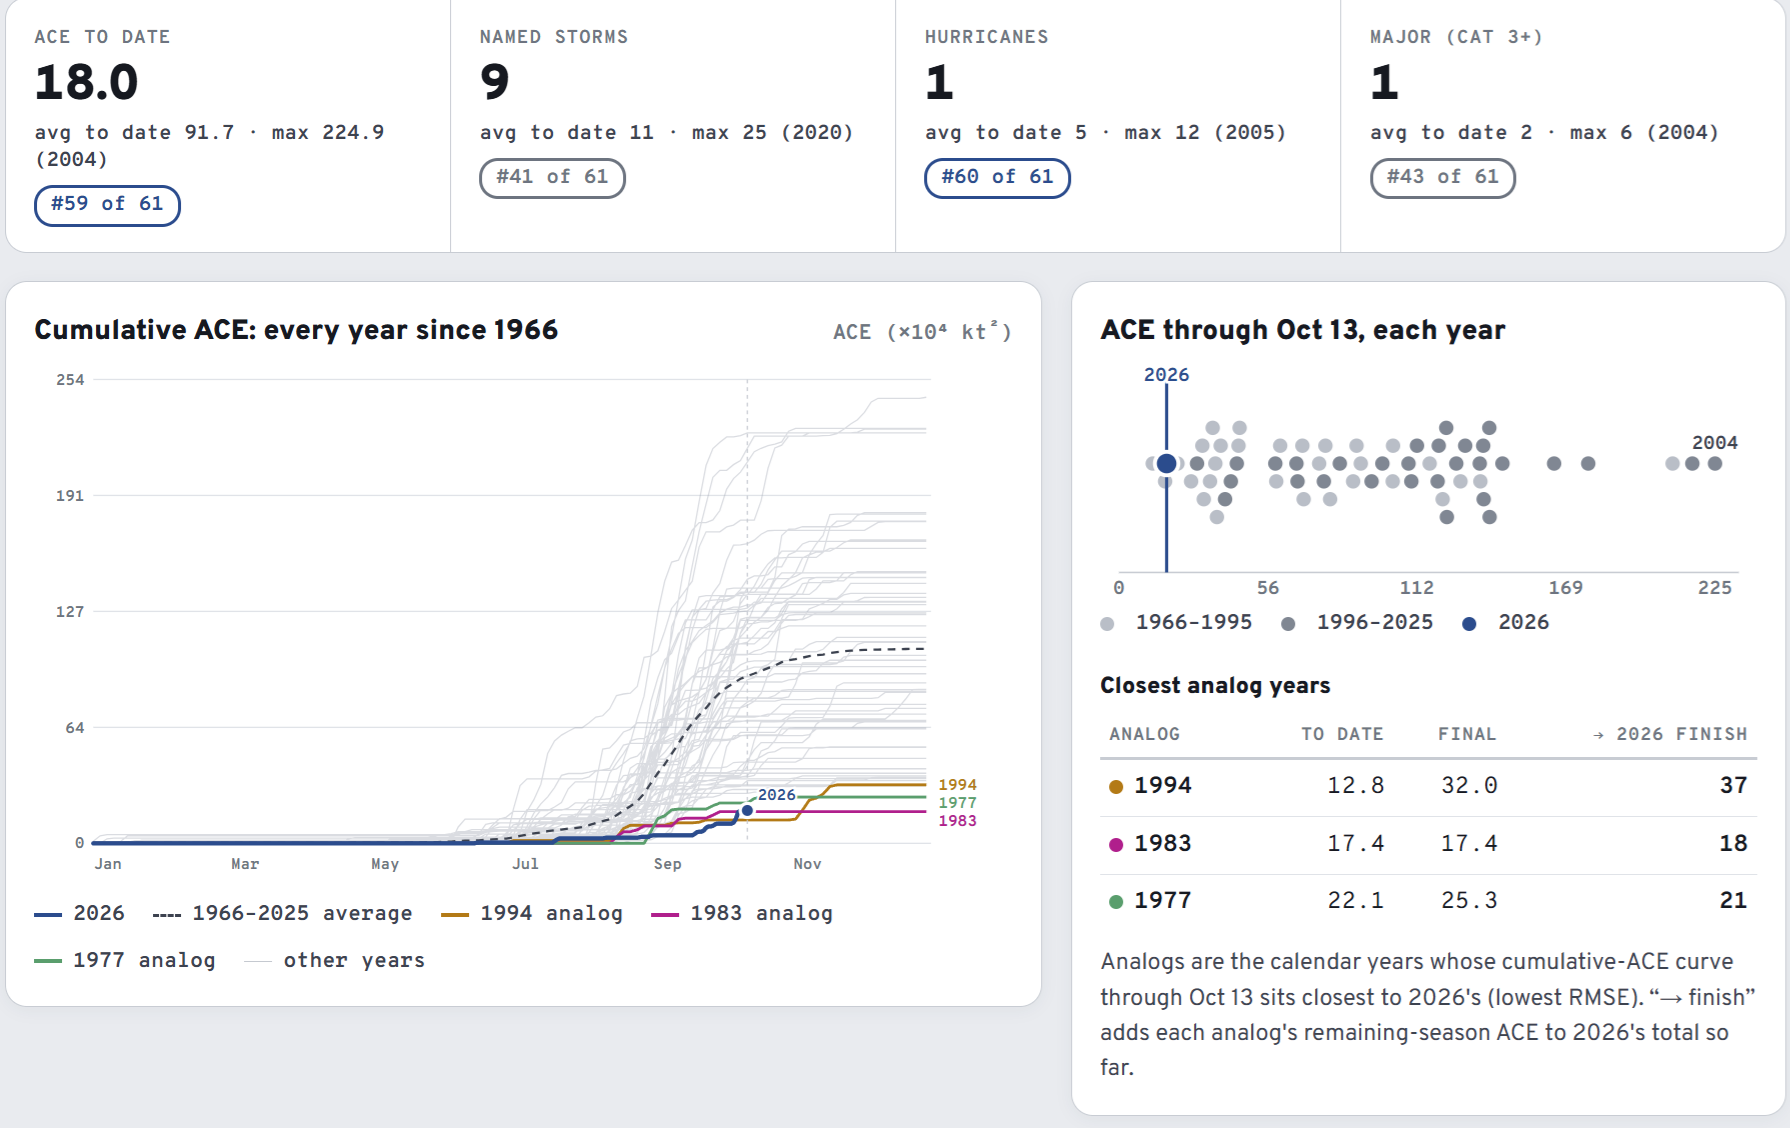Click the 1994 end label on line chart

pyautogui.click(x=957, y=785)
